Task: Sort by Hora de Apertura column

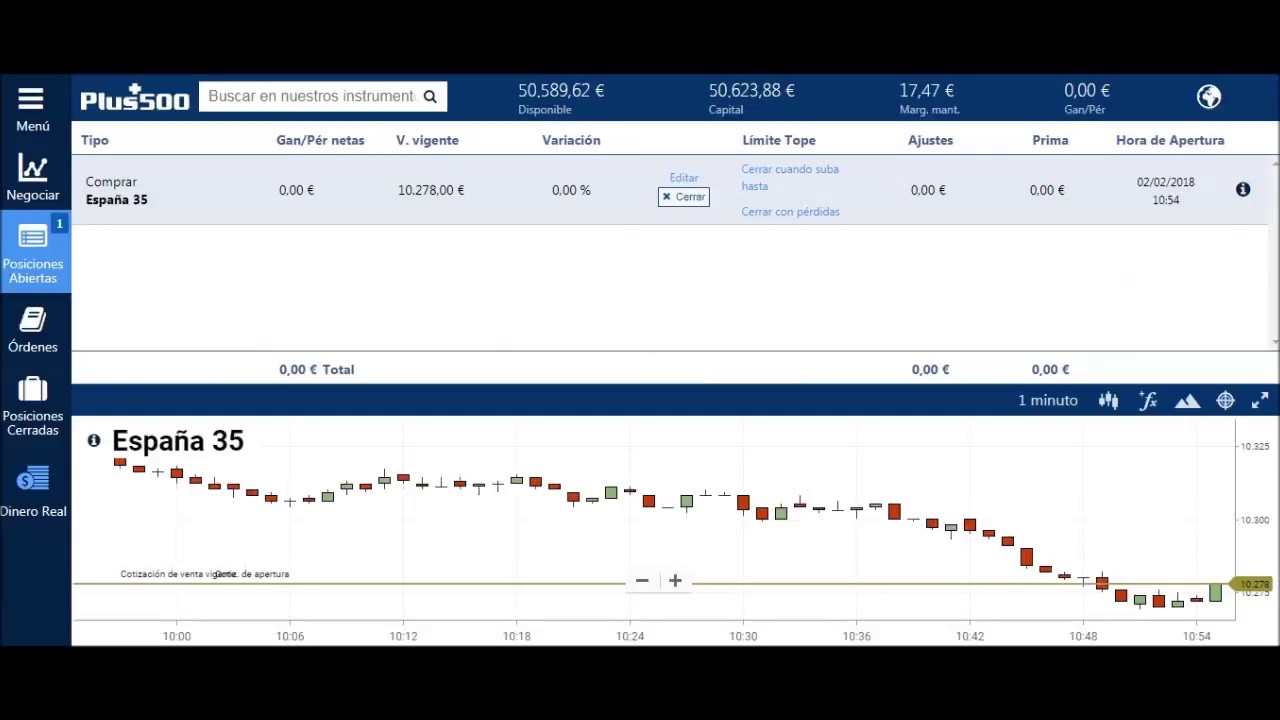Action: (1170, 140)
